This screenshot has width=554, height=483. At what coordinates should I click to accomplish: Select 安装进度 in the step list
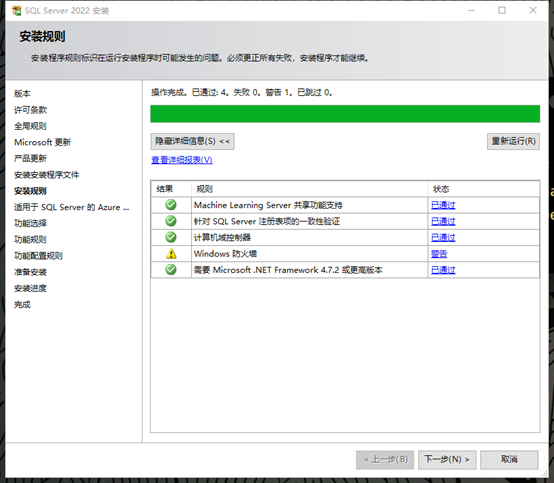[x=30, y=288]
